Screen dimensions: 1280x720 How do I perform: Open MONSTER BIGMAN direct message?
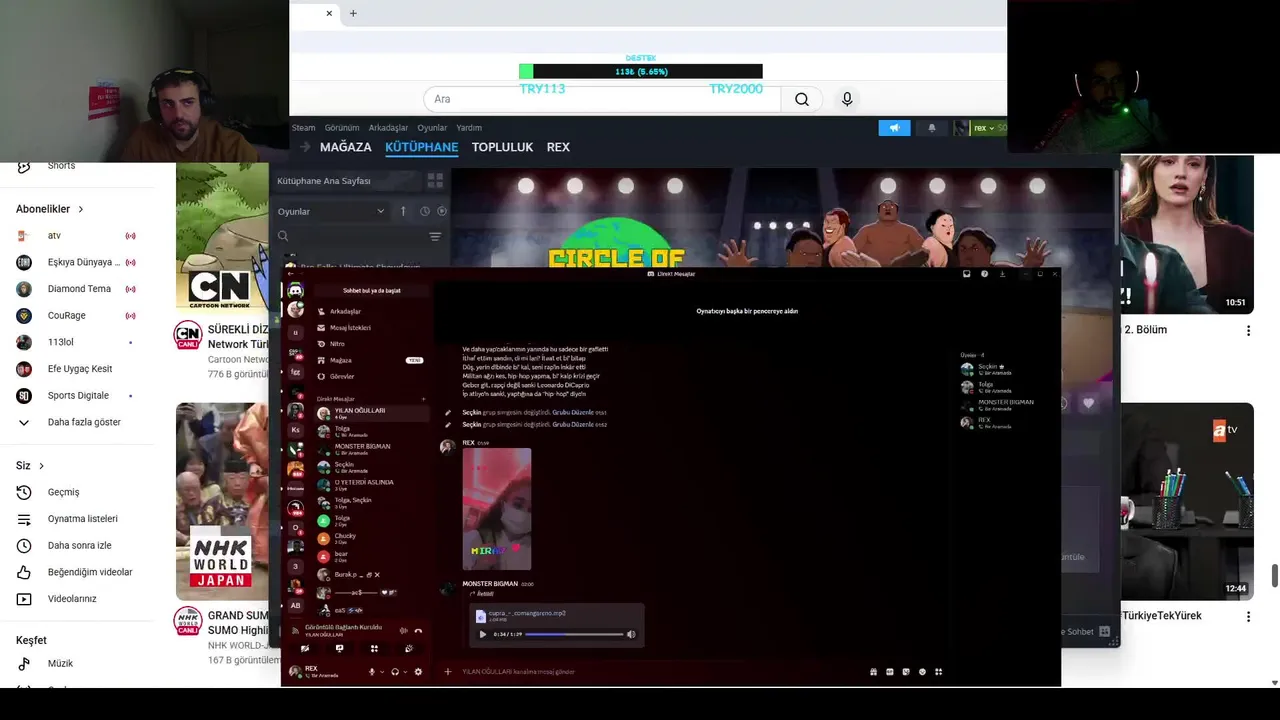click(x=372, y=448)
